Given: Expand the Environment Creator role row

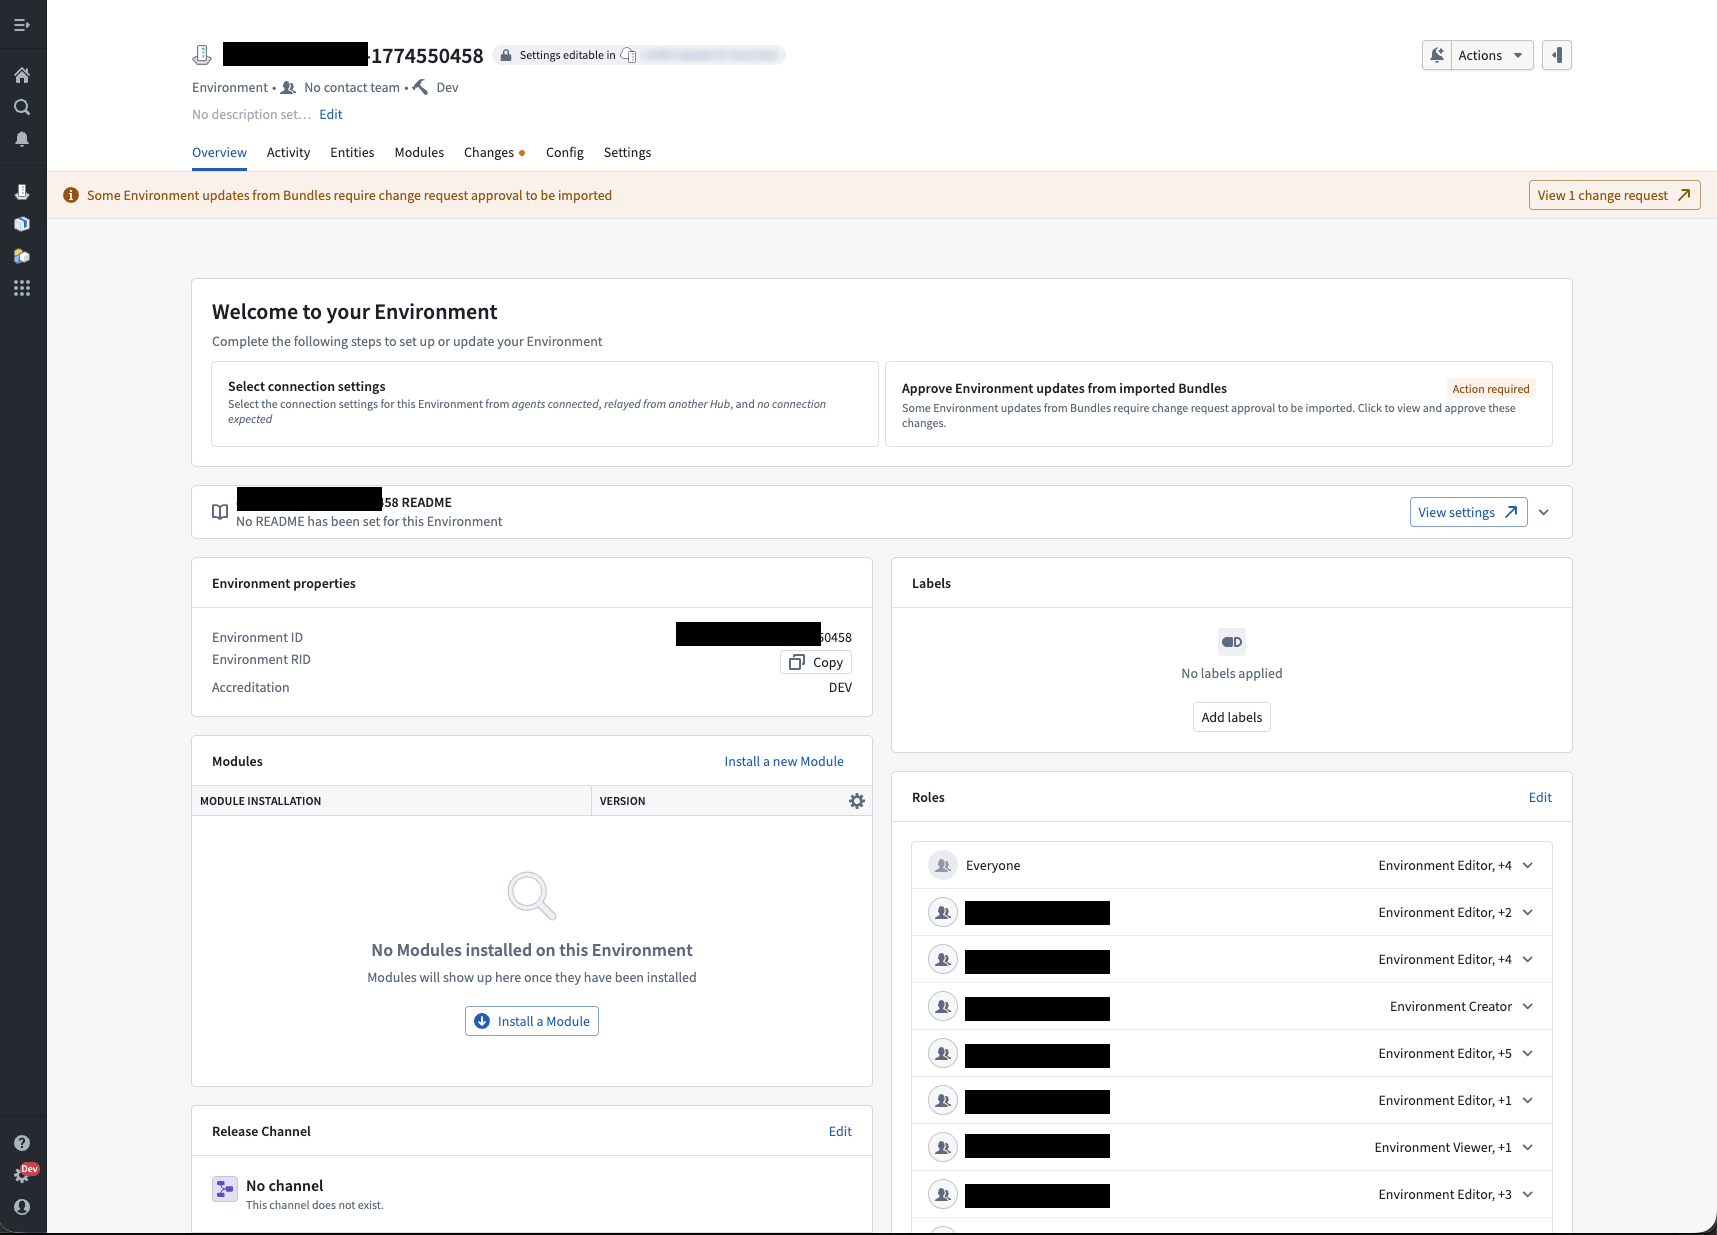Looking at the screenshot, I should pyautogui.click(x=1528, y=1006).
